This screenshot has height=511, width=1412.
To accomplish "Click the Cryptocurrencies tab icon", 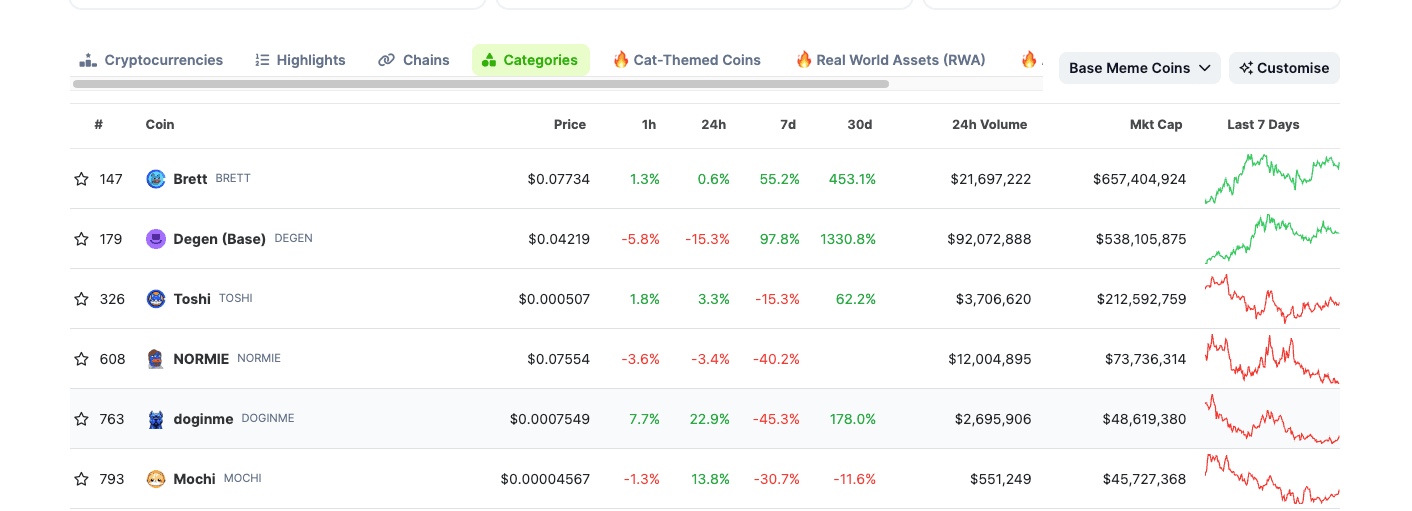I will 88,60.
